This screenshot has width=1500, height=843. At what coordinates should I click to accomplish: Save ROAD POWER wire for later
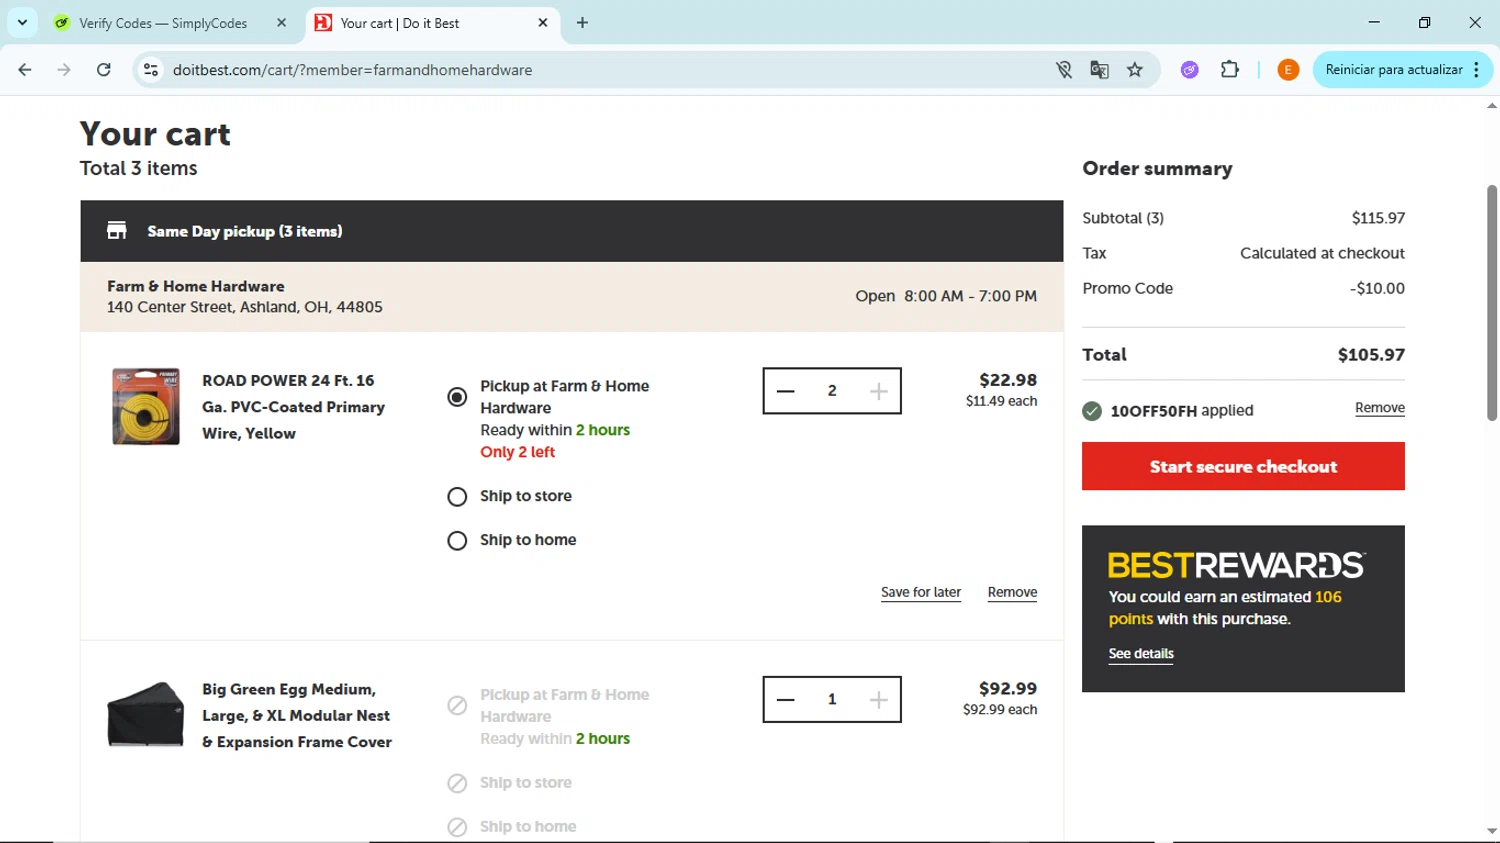click(921, 592)
